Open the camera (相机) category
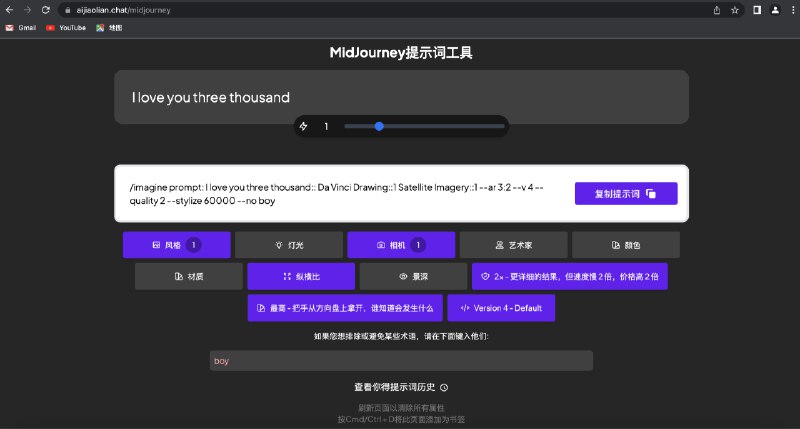 (401, 245)
